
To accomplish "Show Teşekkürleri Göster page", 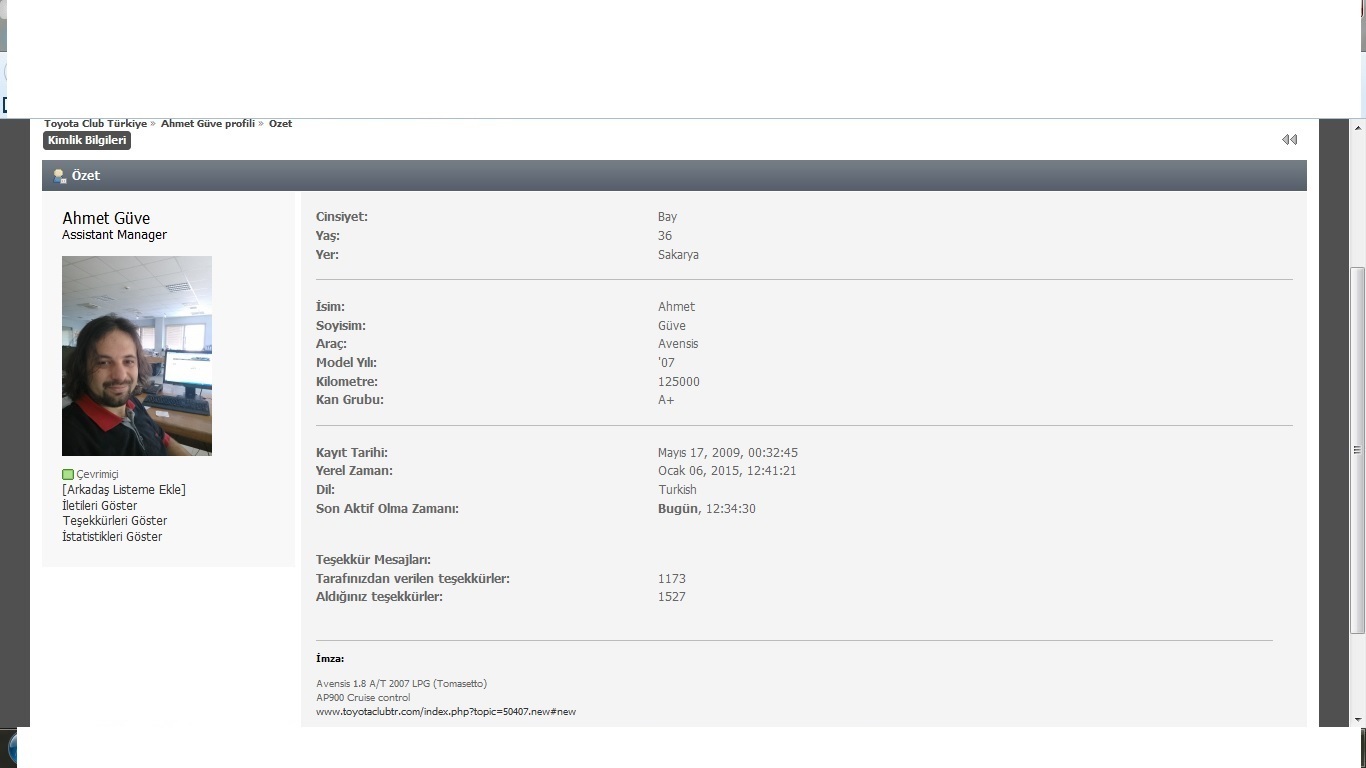I will 114,521.
